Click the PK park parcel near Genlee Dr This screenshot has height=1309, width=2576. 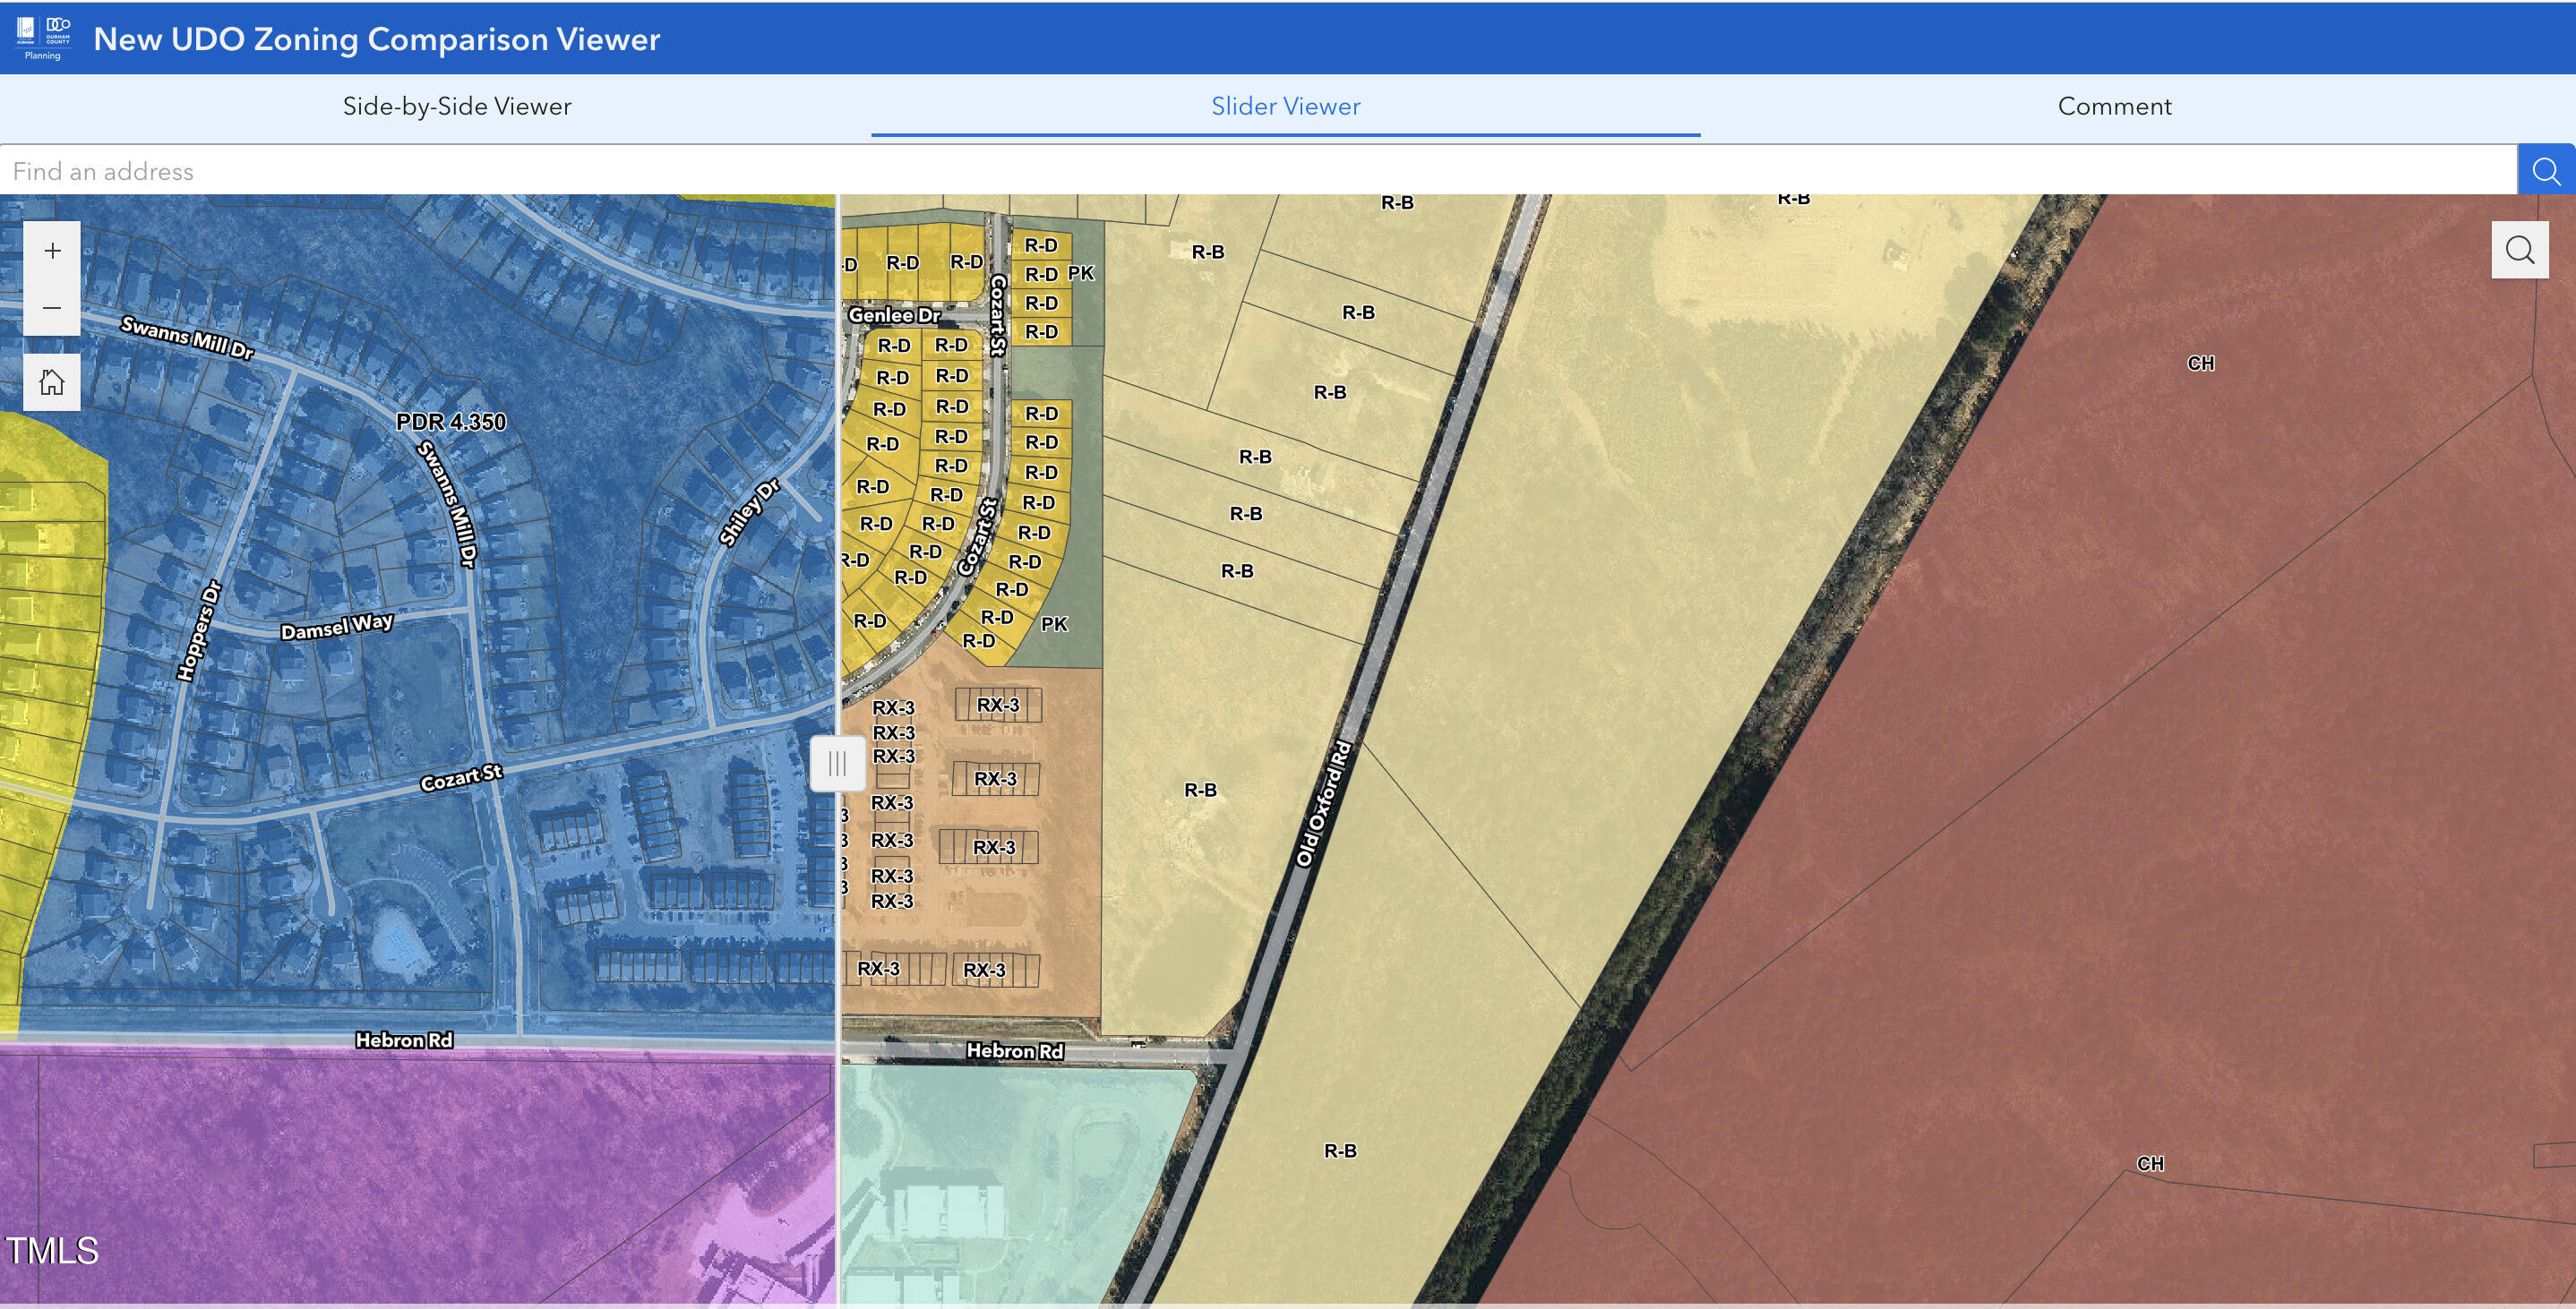(1081, 273)
